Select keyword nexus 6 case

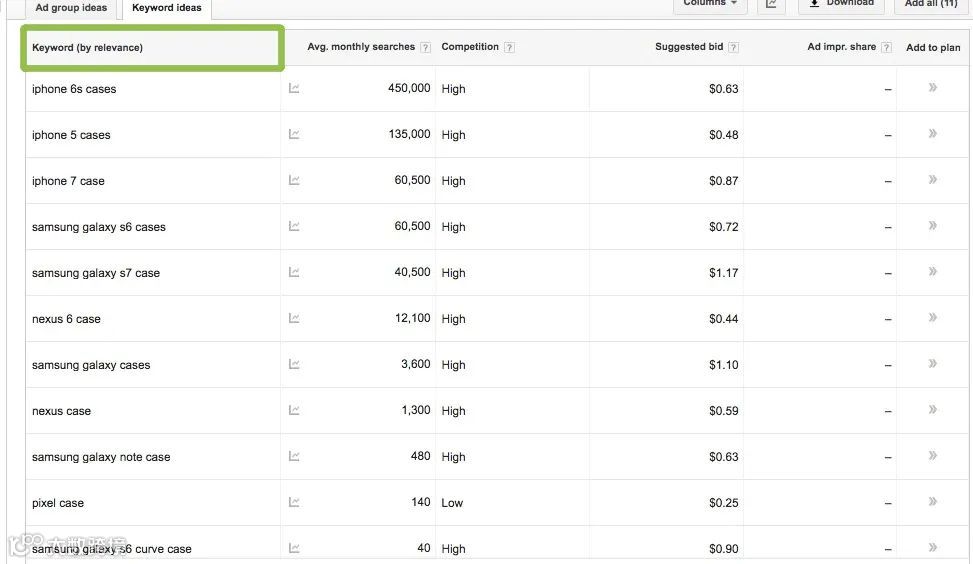click(66, 319)
